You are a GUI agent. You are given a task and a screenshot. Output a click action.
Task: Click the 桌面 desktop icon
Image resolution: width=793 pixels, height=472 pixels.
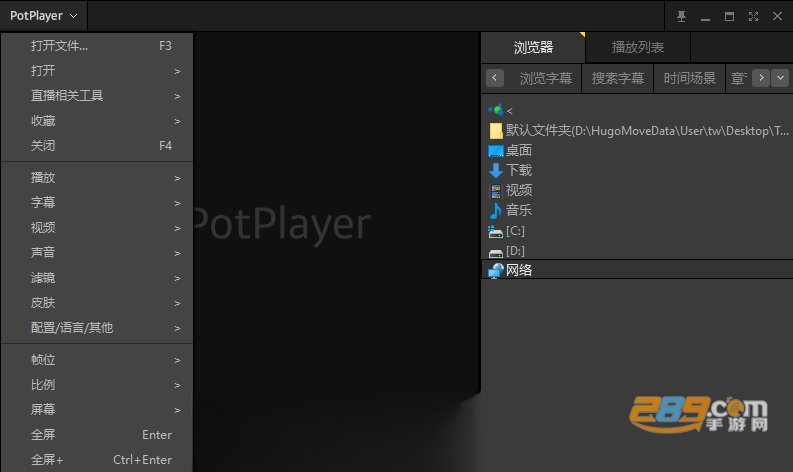(x=496, y=151)
